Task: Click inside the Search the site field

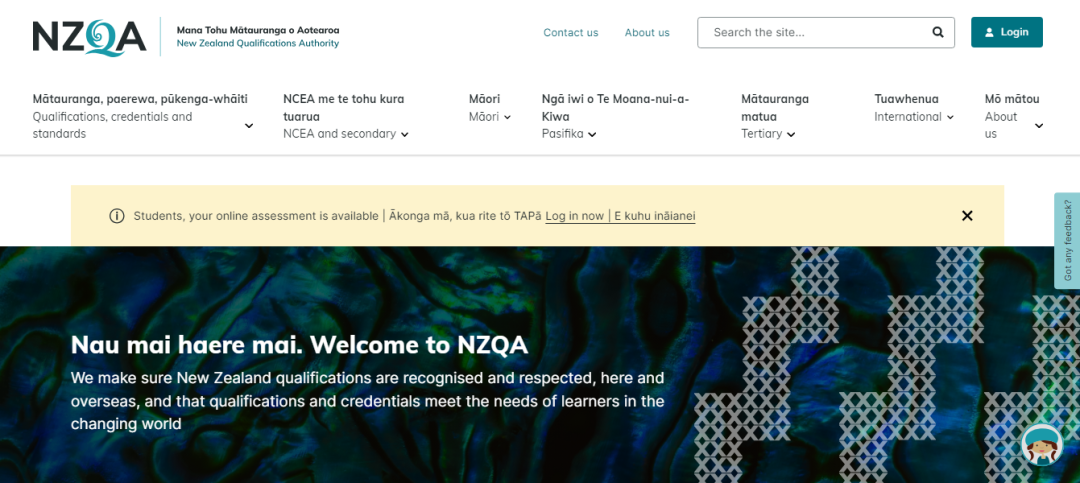Action: point(815,32)
